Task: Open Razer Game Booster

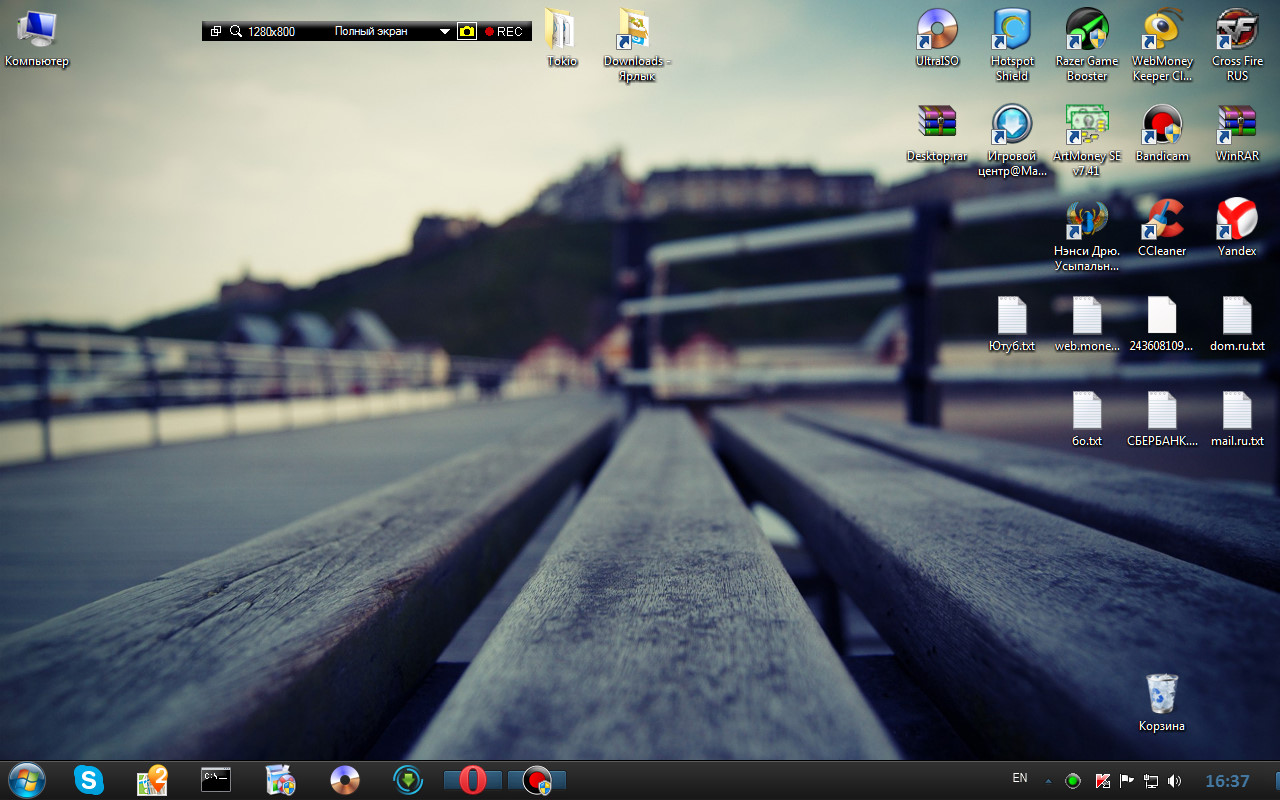Action: click(x=1087, y=45)
